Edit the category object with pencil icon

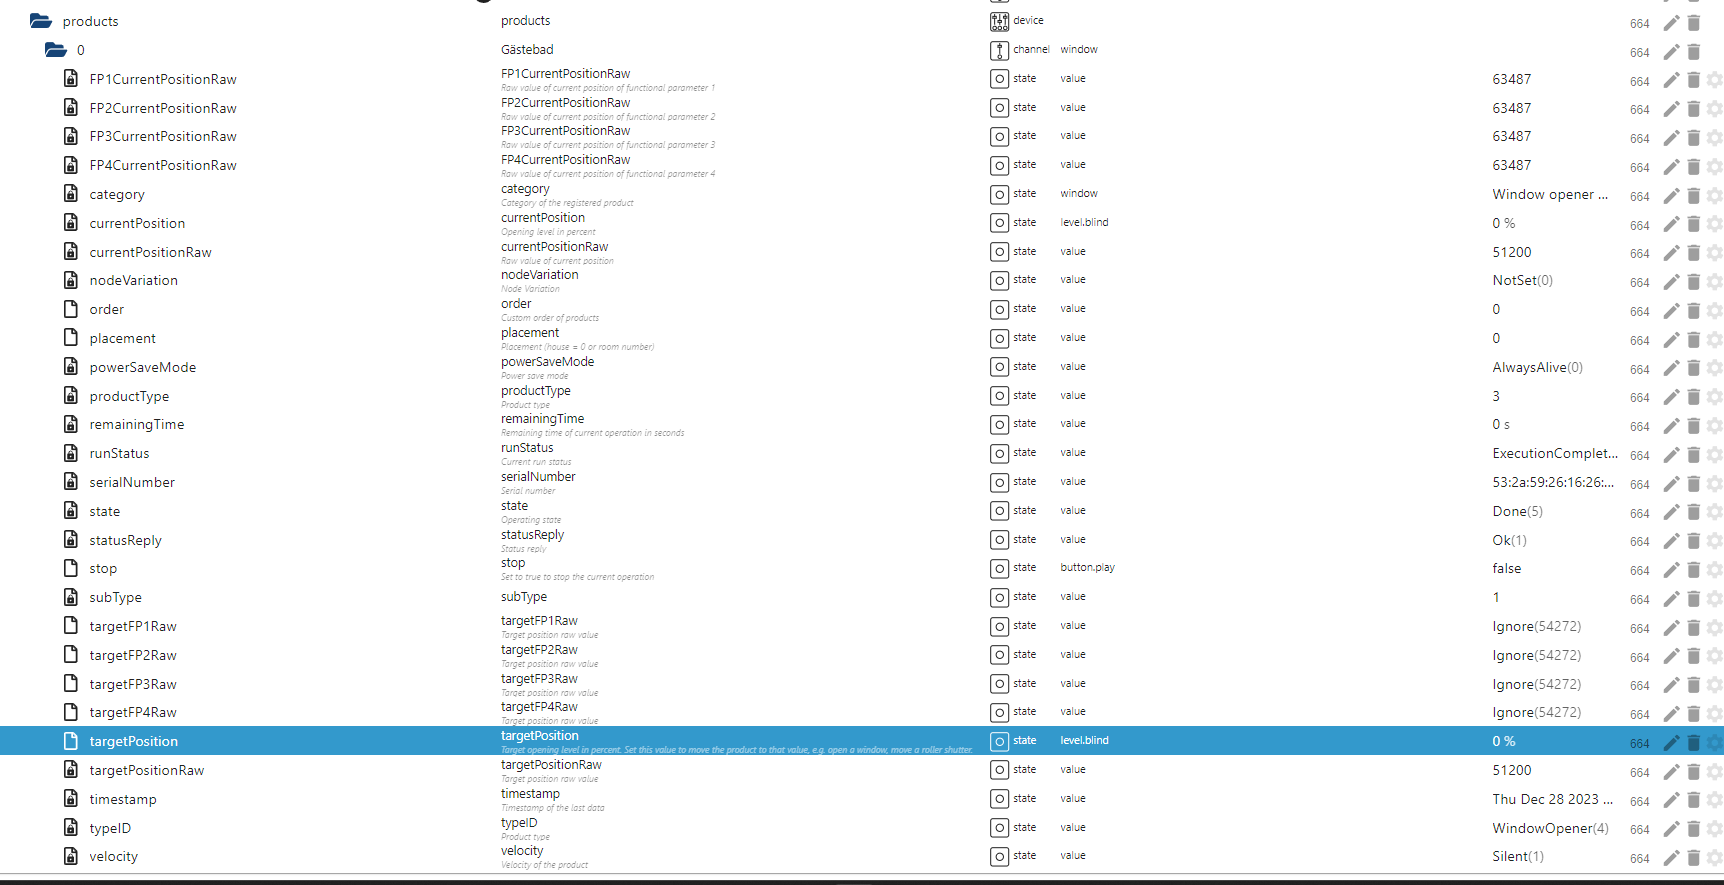tap(1671, 196)
